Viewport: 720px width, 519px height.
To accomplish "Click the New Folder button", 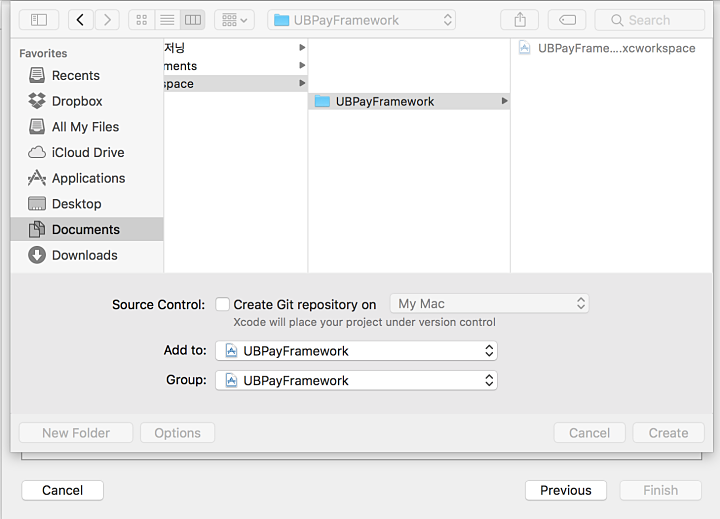I will click(x=76, y=433).
